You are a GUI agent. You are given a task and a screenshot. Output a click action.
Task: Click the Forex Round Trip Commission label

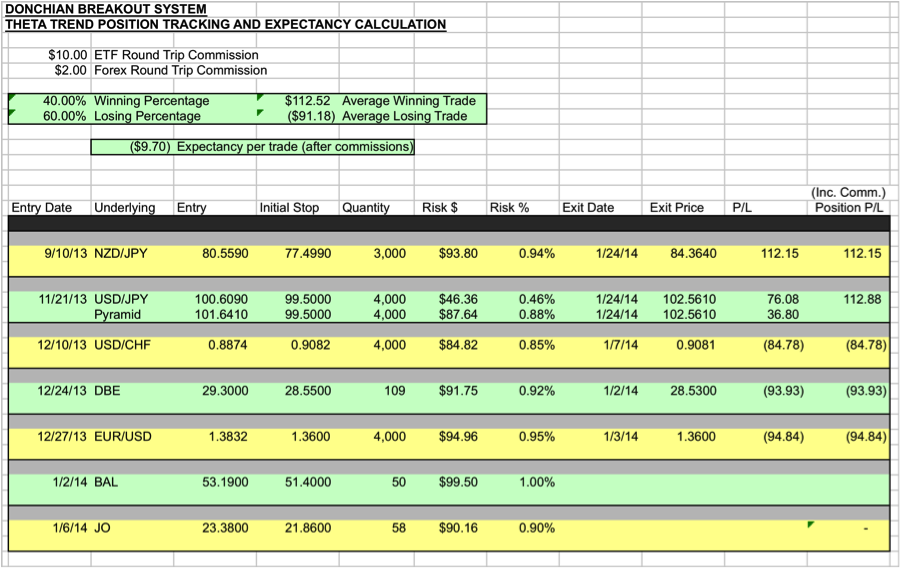(180, 70)
